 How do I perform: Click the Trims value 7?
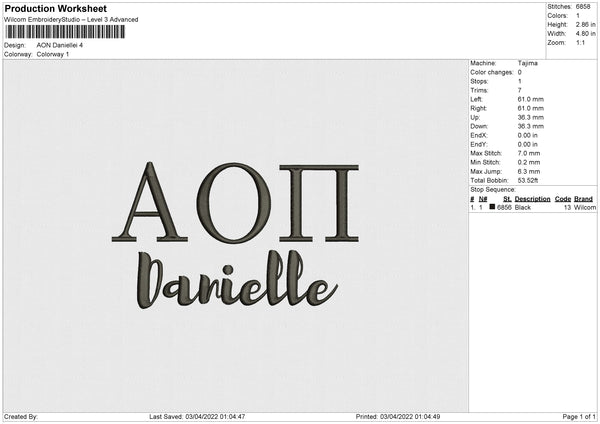pos(520,90)
